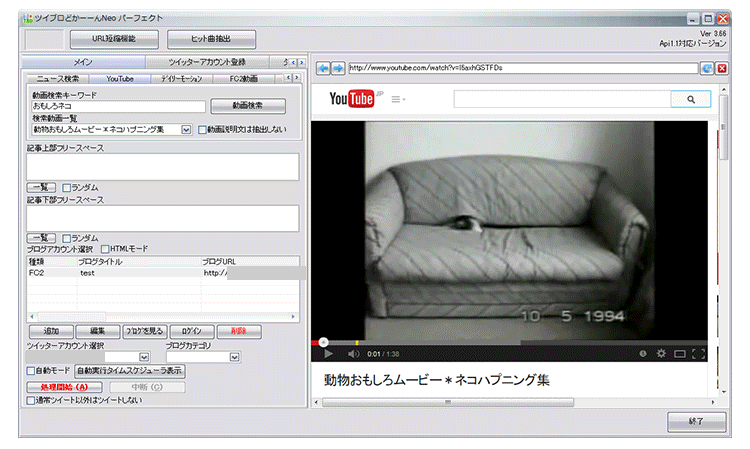The width and height of the screenshot is (750, 449).
Task: Play the video with the play button
Action: tap(328, 353)
